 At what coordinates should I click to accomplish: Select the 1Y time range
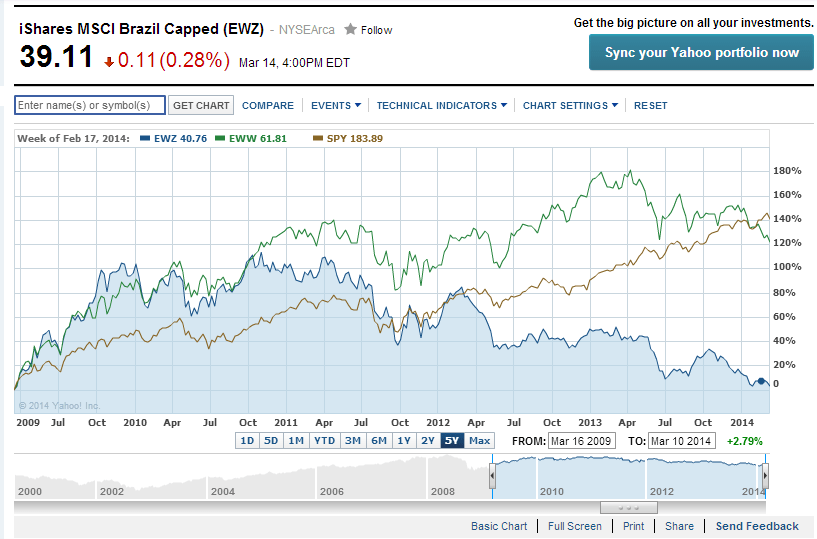(x=404, y=440)
